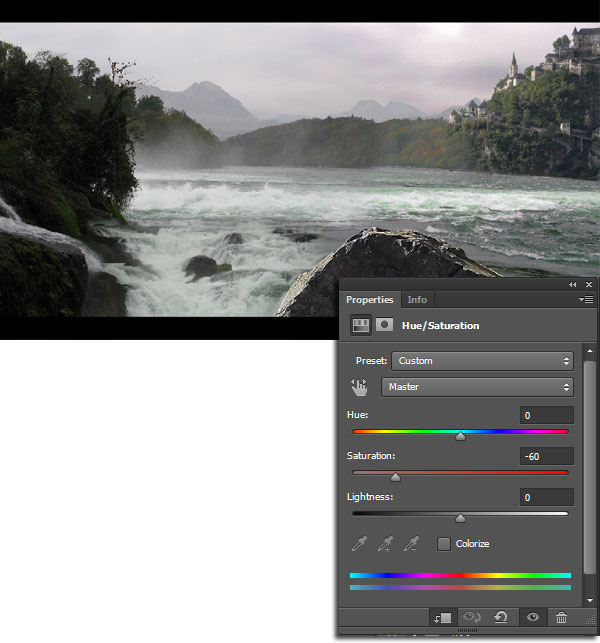
Task: Click the Lightness value input field
Action: coord(546,497)
